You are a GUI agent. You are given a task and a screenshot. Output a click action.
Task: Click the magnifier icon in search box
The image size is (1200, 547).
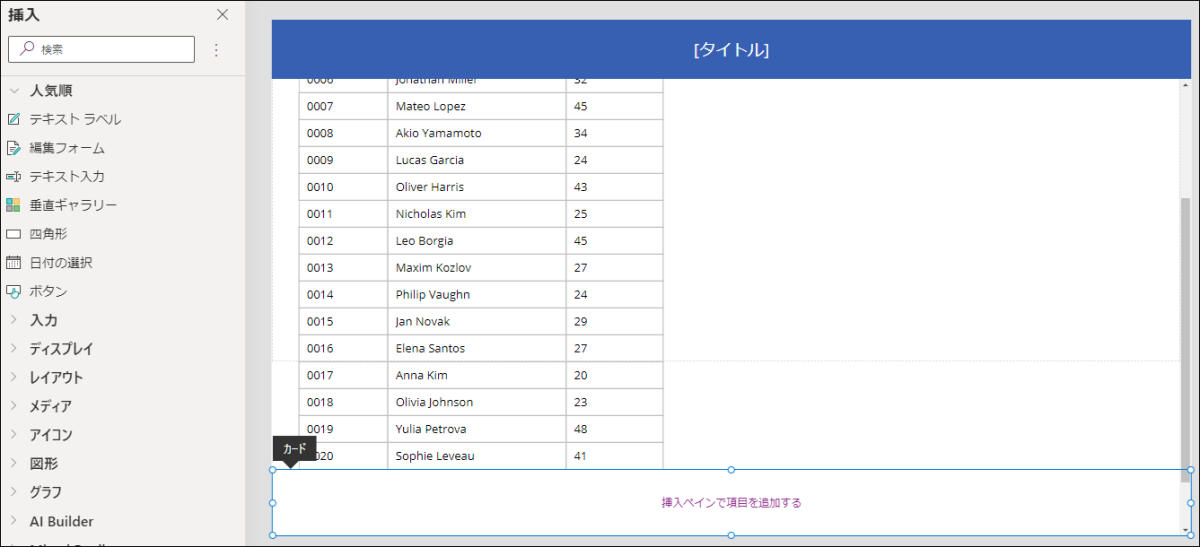[27, 48]
